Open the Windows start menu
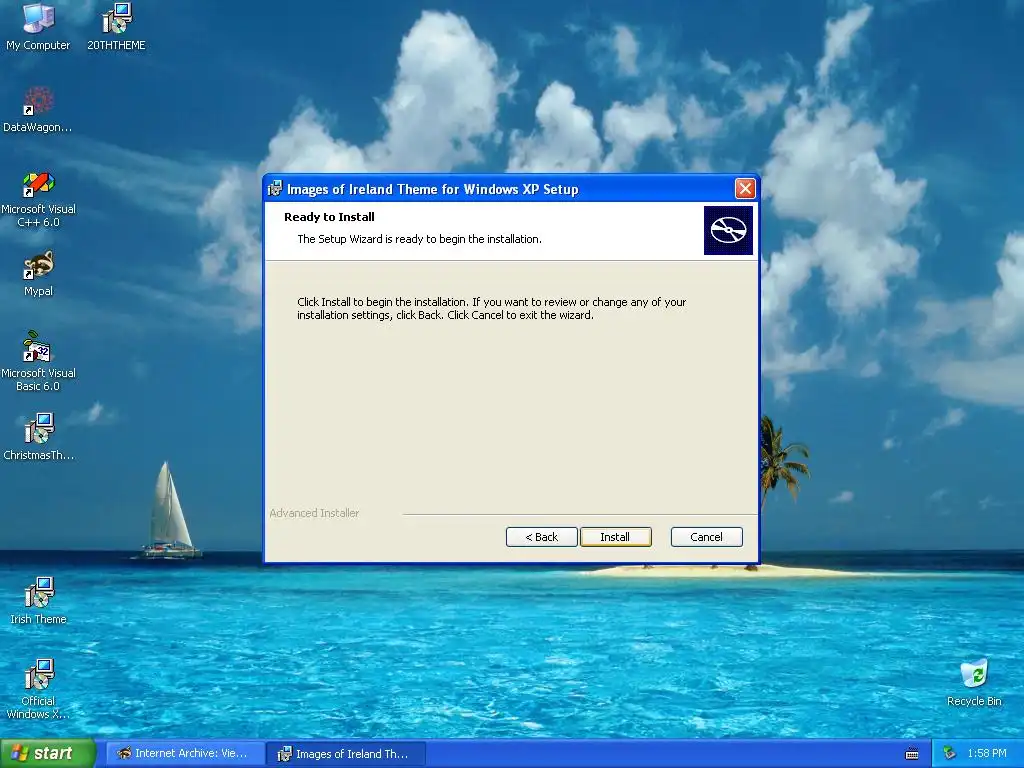Screen dimensions: 1024x768 coord(48,754)
